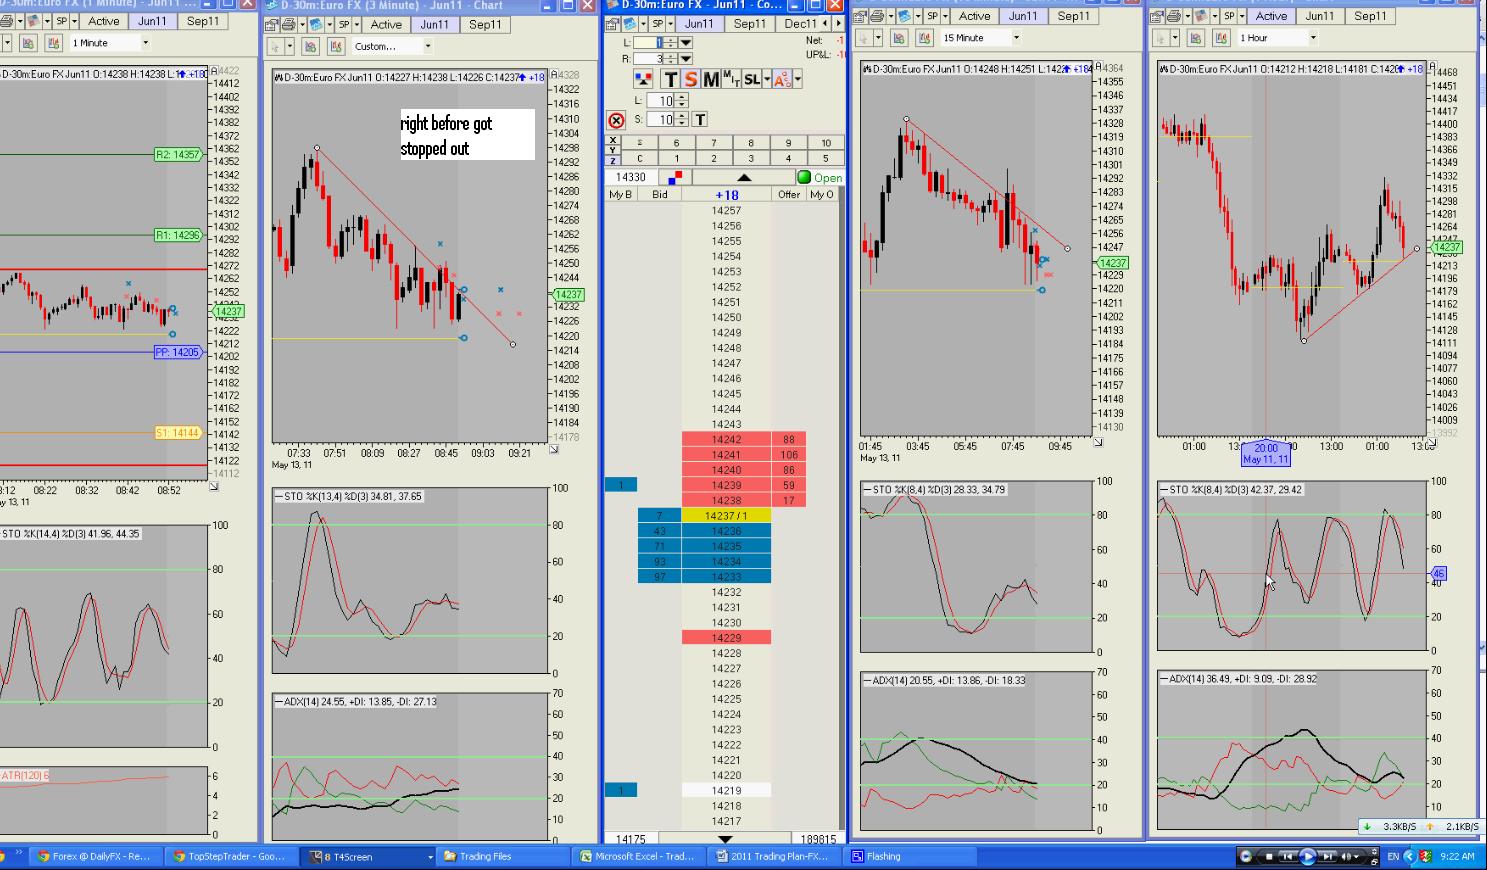Click the keypad number 5 button in the DOM
Viewport: 1487px width, 870px height.
pos(826,158)
